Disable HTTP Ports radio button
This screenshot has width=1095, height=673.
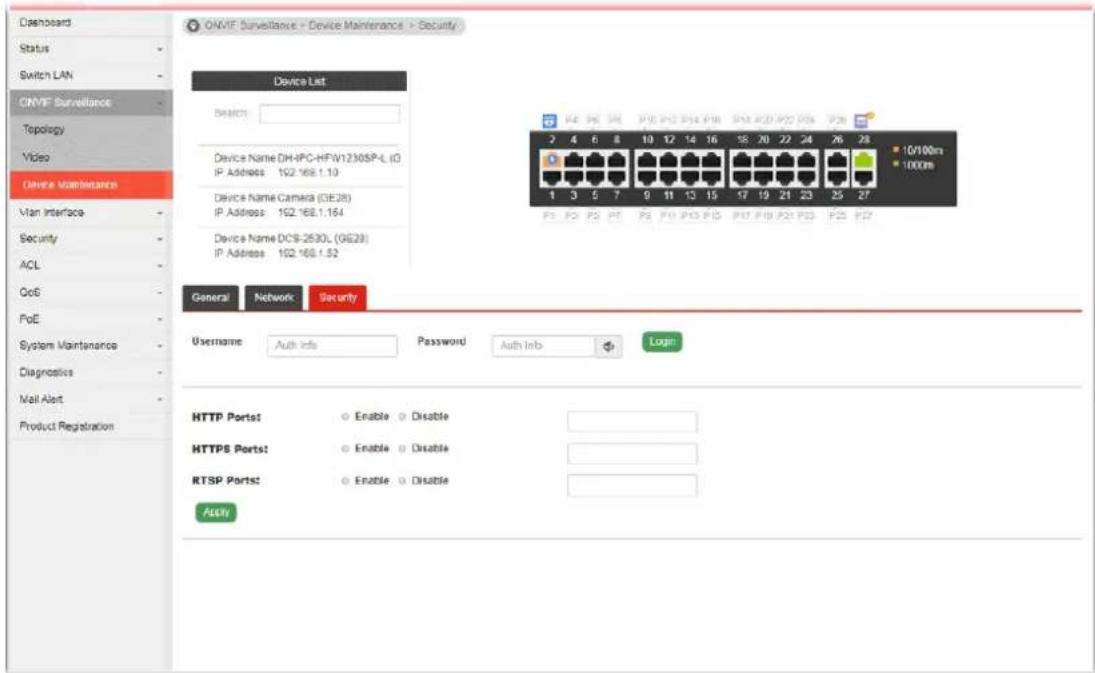[402, 417]
